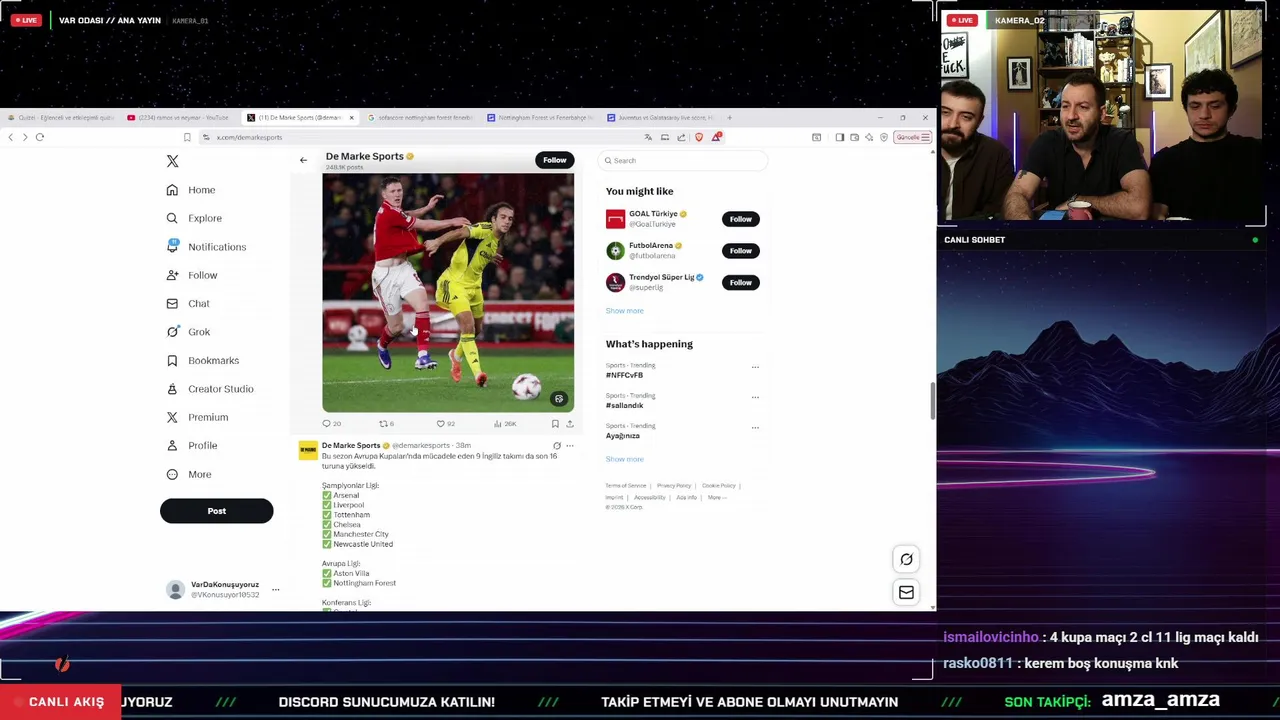The width and height of the screenshot is (1280, 720).
Task: Click the Cookie Policy footer link
Action: [x=718, y=486]
